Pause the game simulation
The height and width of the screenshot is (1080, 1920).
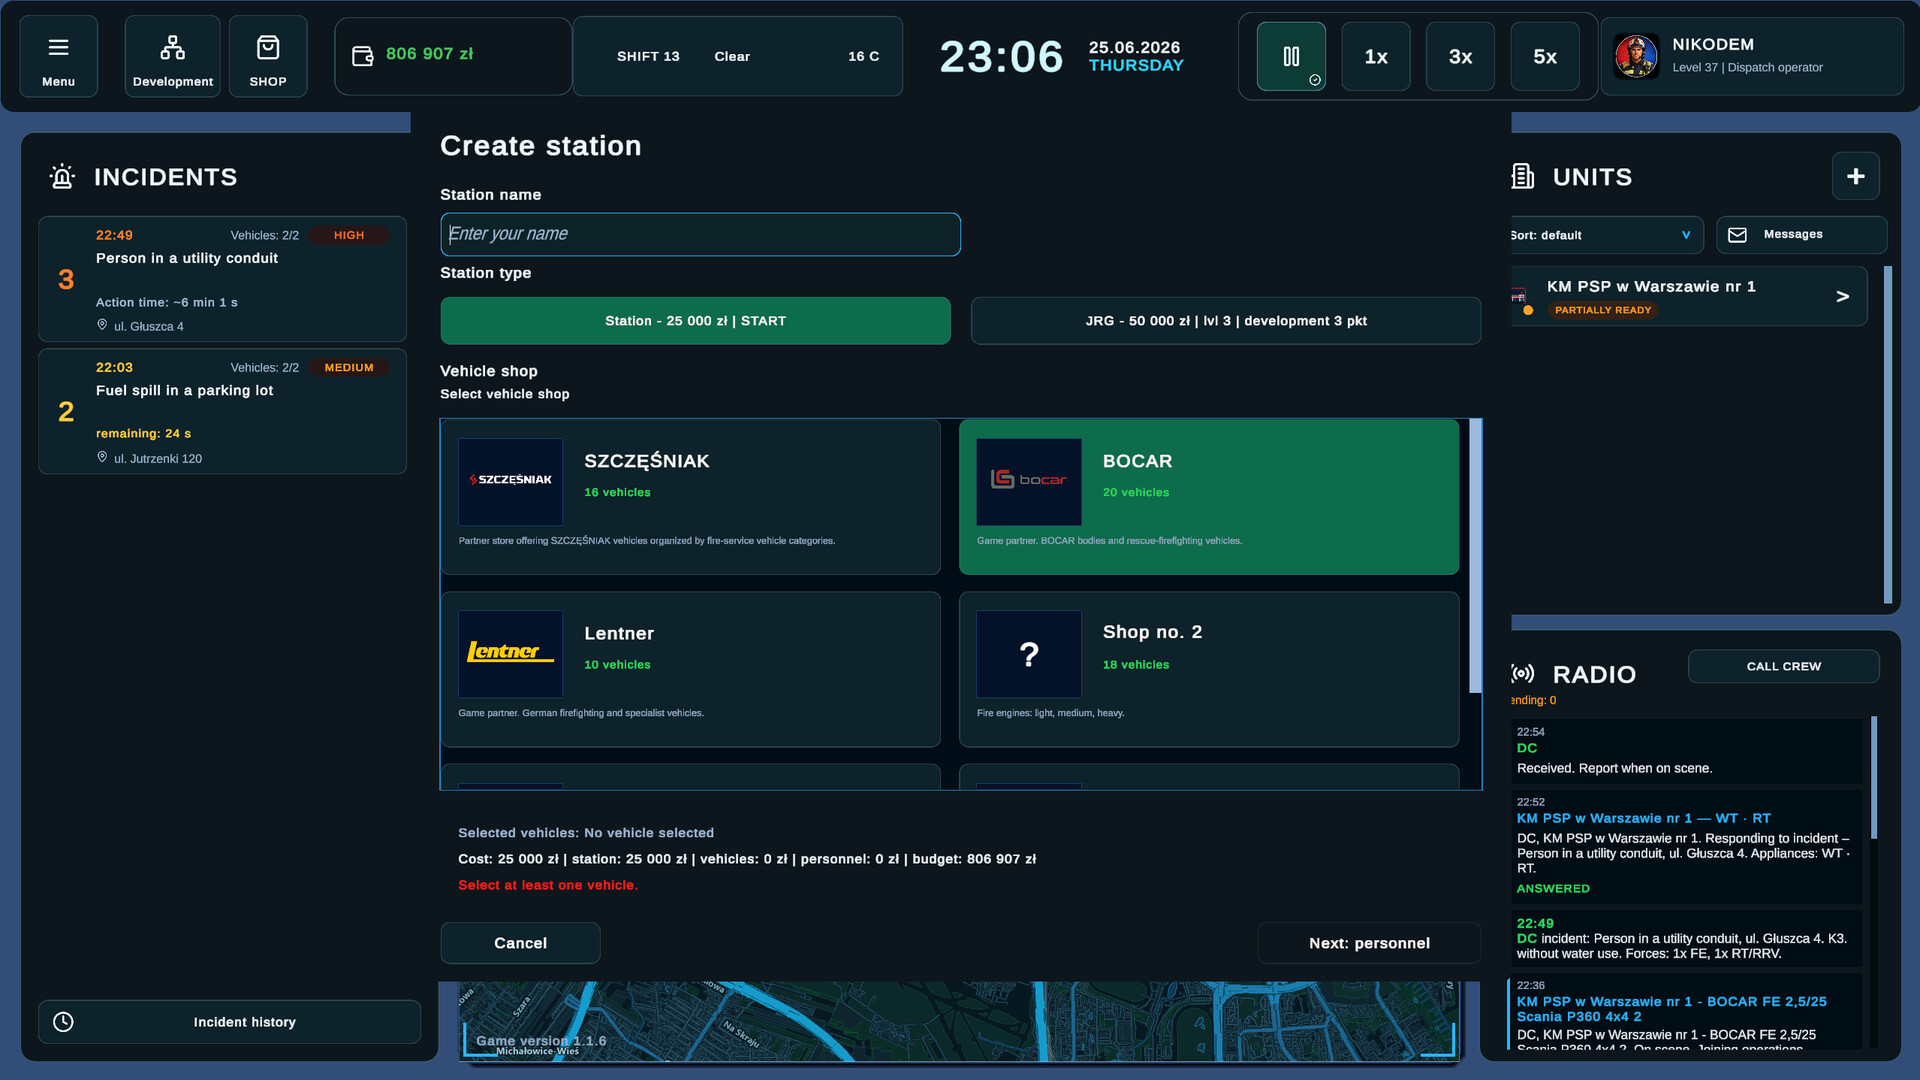point(1291,56)
